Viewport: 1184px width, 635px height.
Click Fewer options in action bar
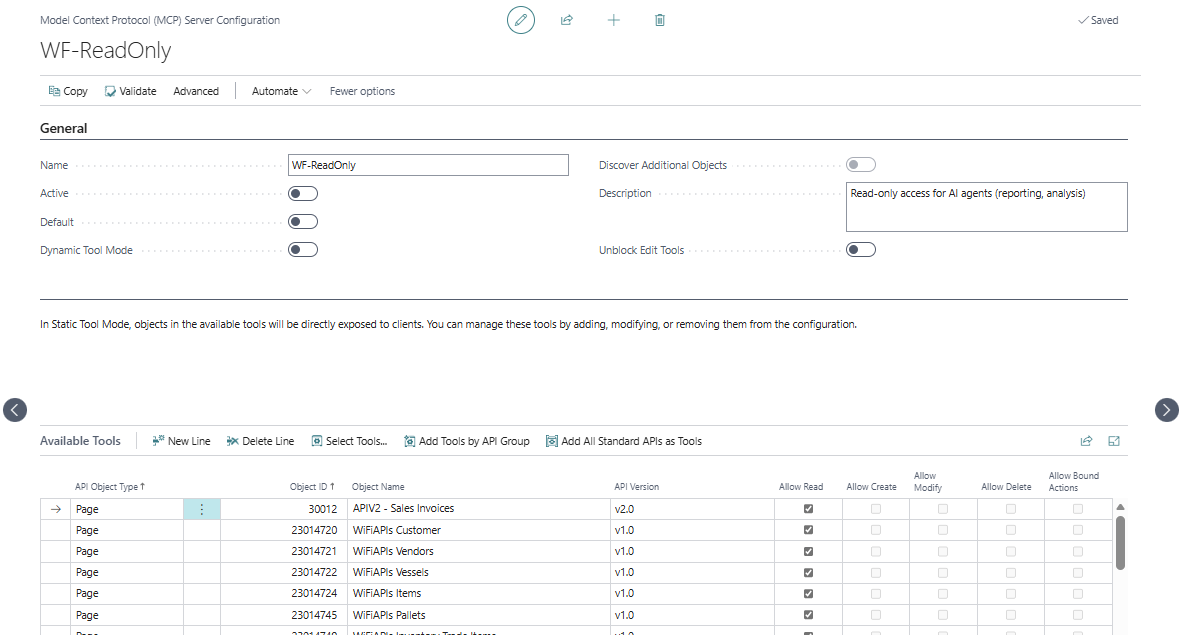tap(362, 91)
